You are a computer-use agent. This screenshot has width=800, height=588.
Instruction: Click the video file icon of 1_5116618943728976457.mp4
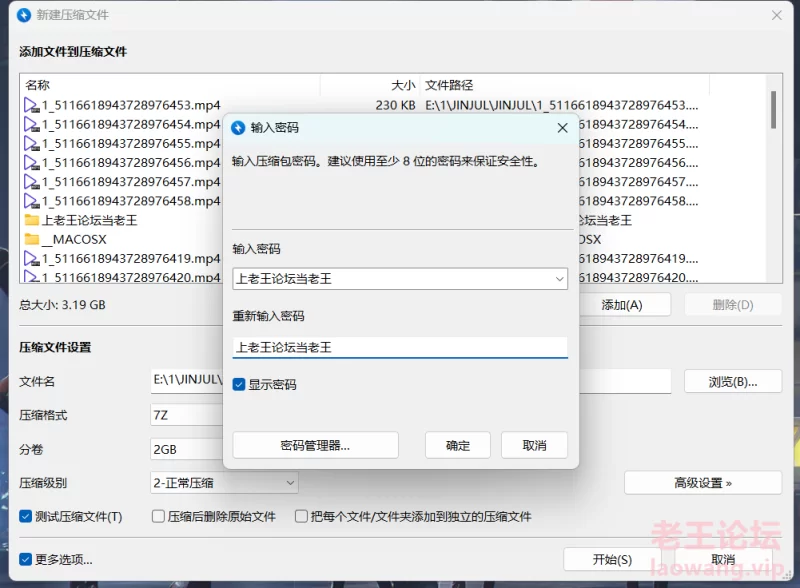[32, 182]
